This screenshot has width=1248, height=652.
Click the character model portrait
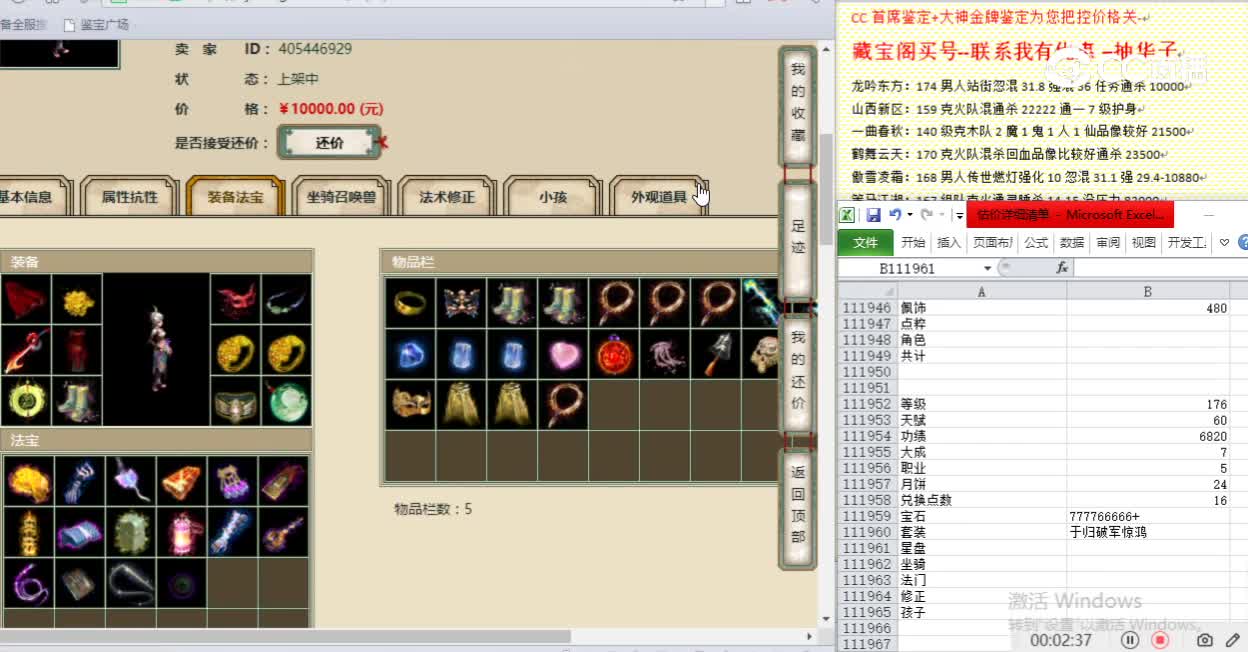(156, 350)
